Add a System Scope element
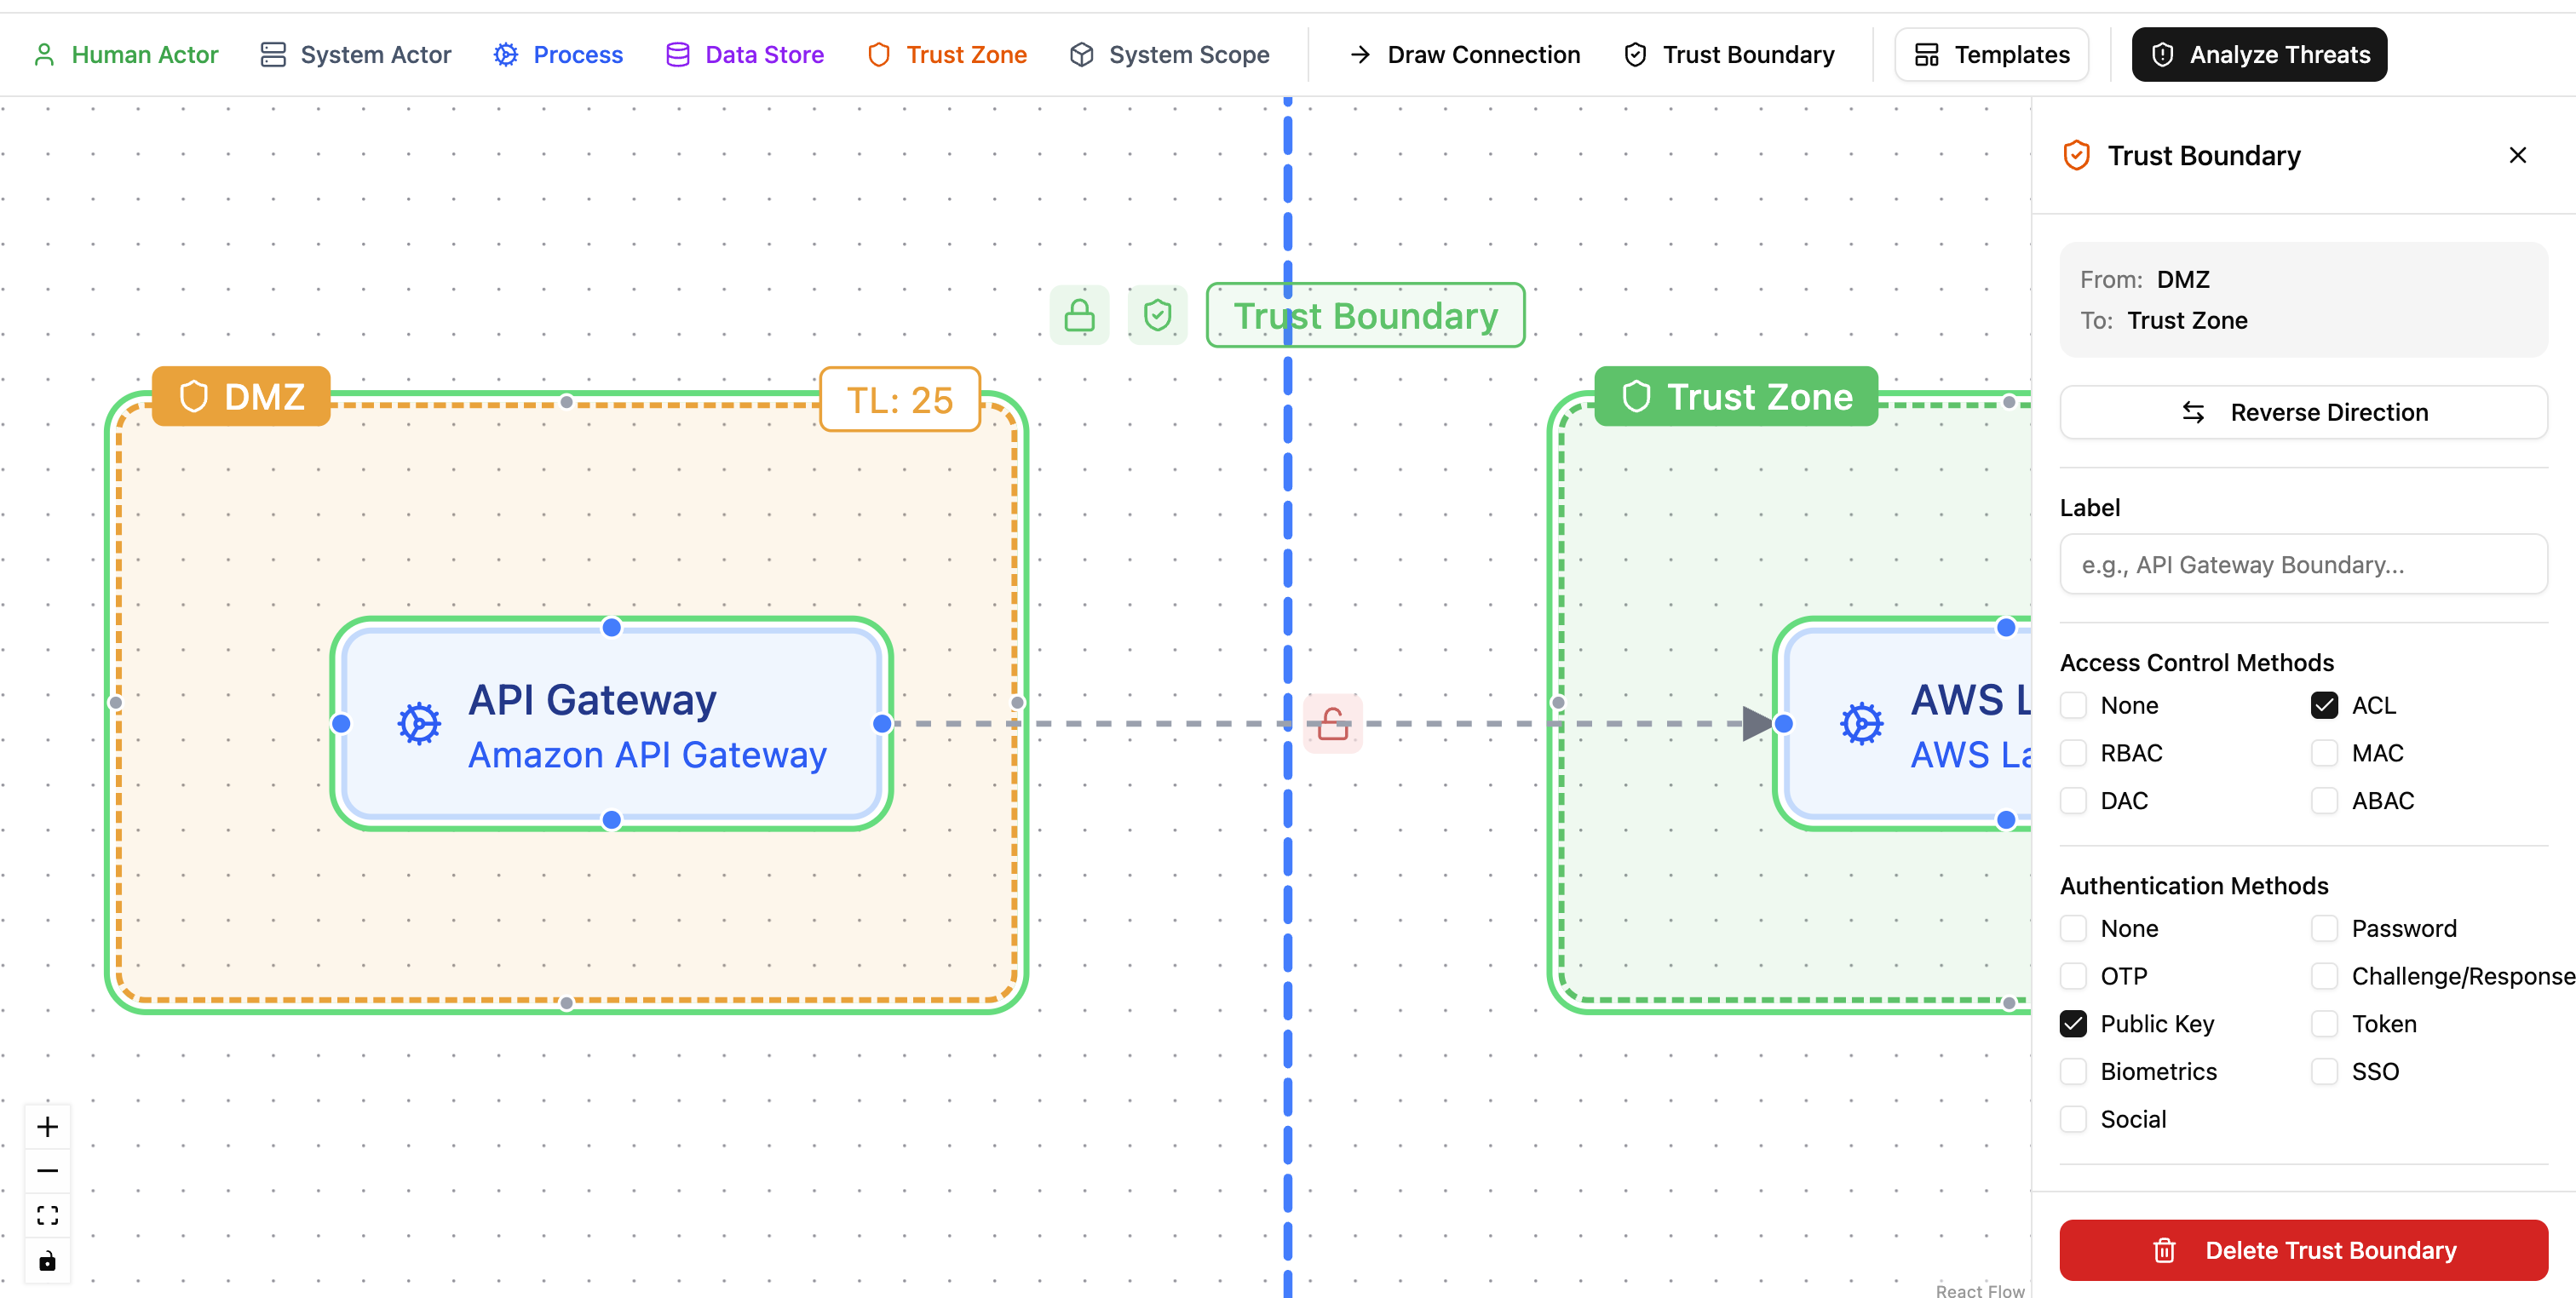 (1169, 54)
